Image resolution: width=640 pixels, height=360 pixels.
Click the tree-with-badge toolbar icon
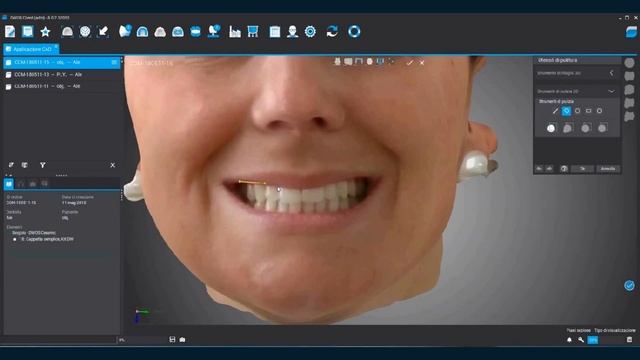coord(214,31)
